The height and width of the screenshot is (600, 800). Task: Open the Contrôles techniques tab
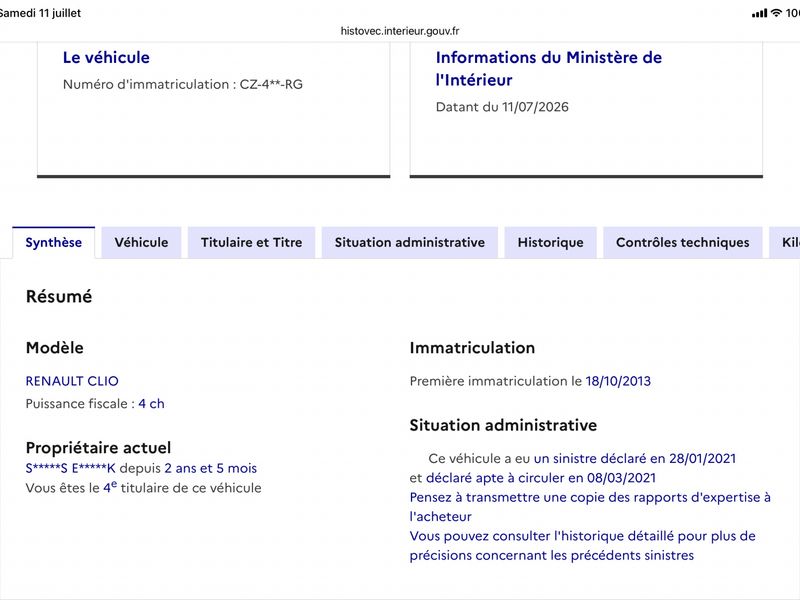click(683, 242)
